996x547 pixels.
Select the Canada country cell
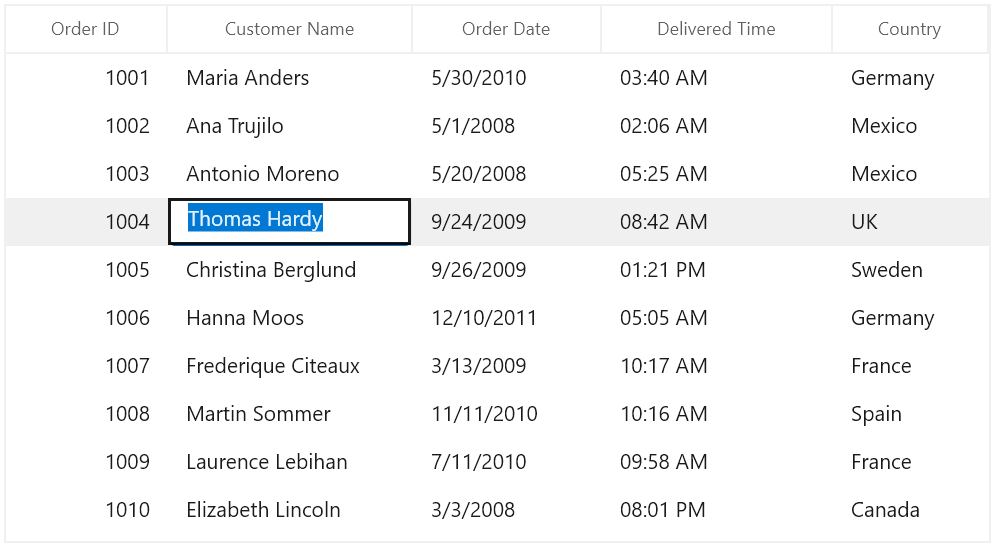910,510
